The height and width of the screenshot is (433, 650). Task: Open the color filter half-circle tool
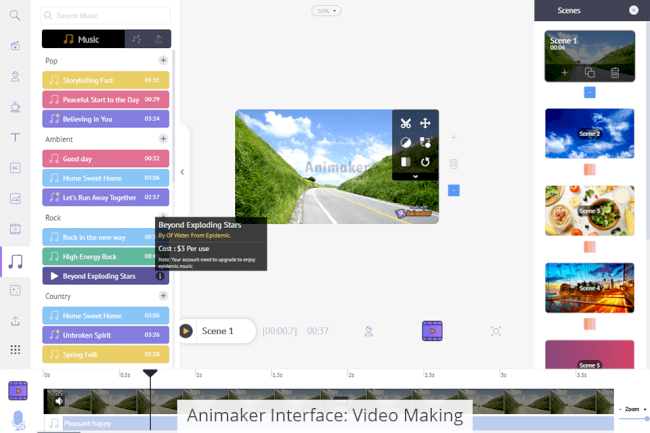click(405, 143)
